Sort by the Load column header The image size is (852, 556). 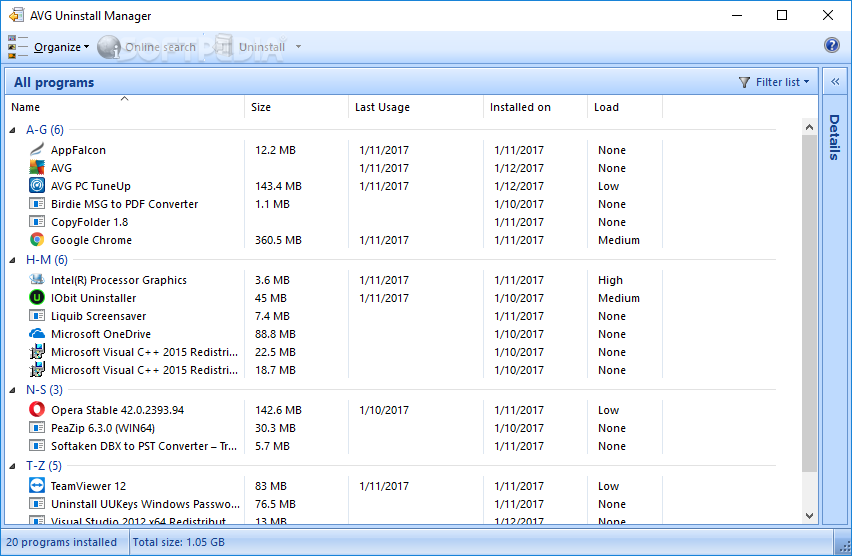[625, 107]
